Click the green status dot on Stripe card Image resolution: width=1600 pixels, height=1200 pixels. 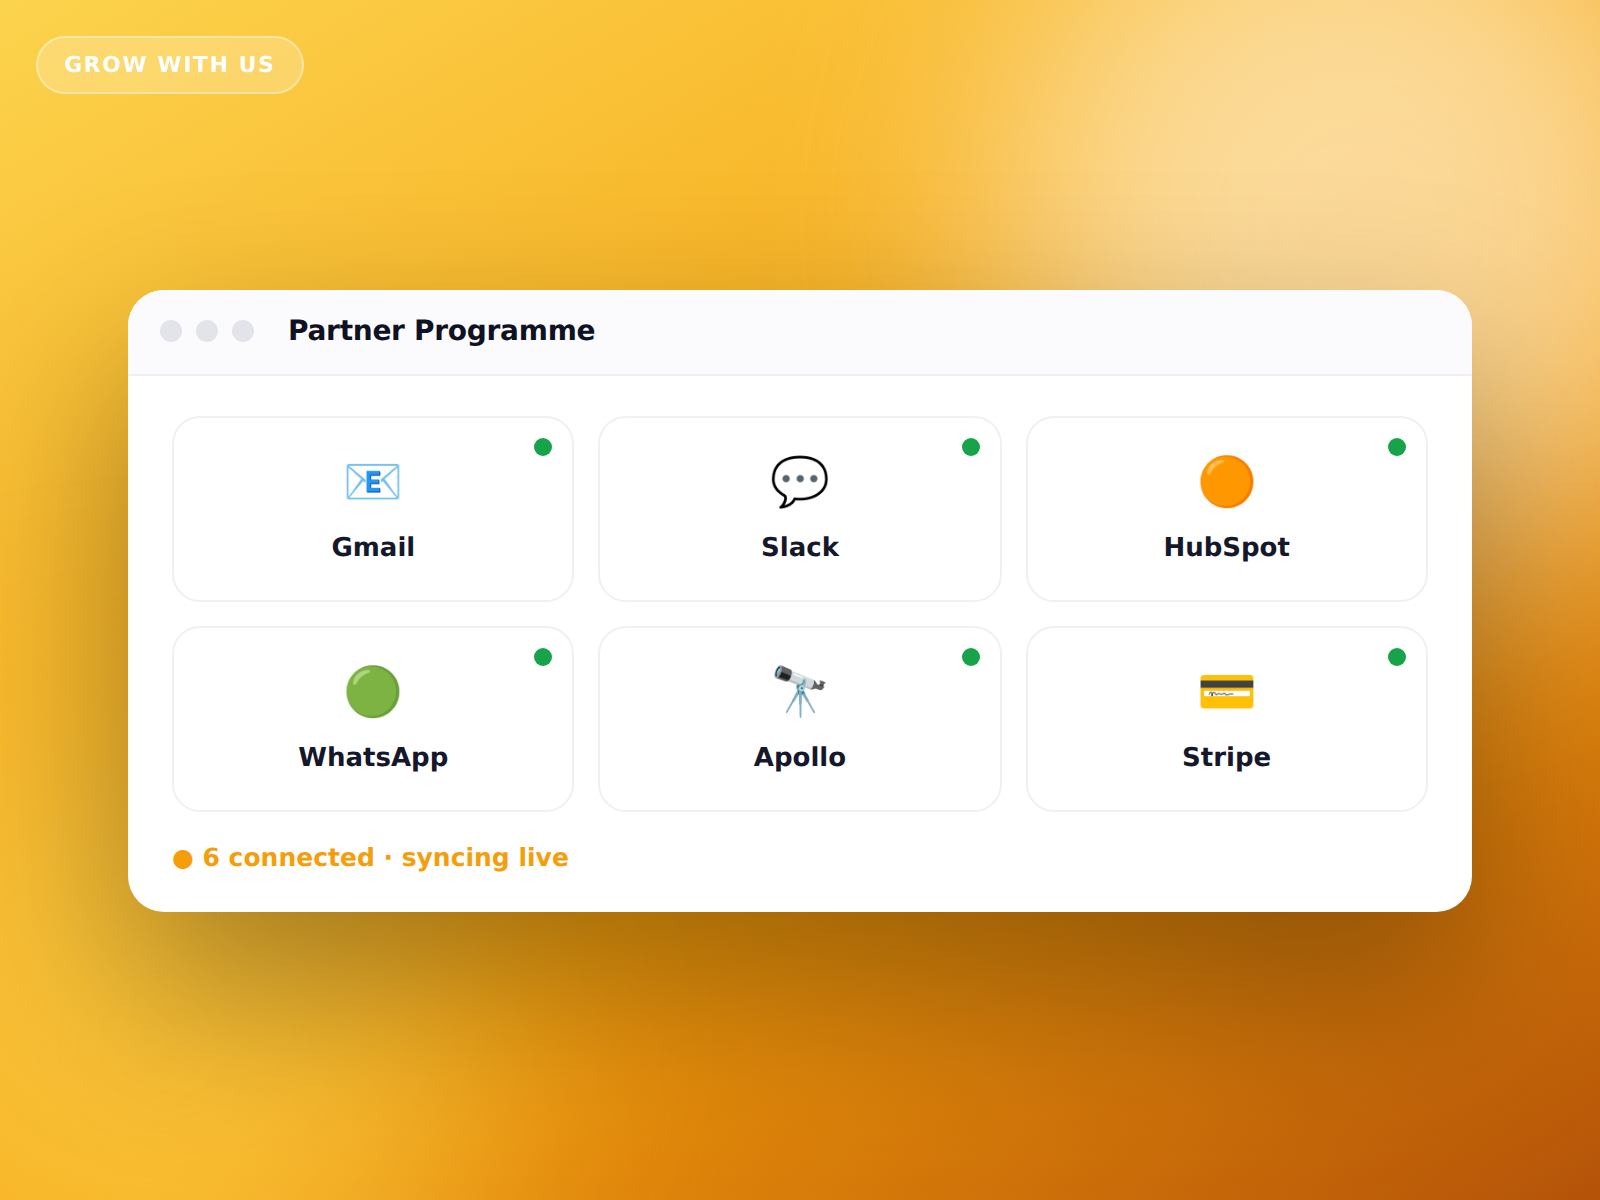pyautogui.click(x=1397, y=657)
